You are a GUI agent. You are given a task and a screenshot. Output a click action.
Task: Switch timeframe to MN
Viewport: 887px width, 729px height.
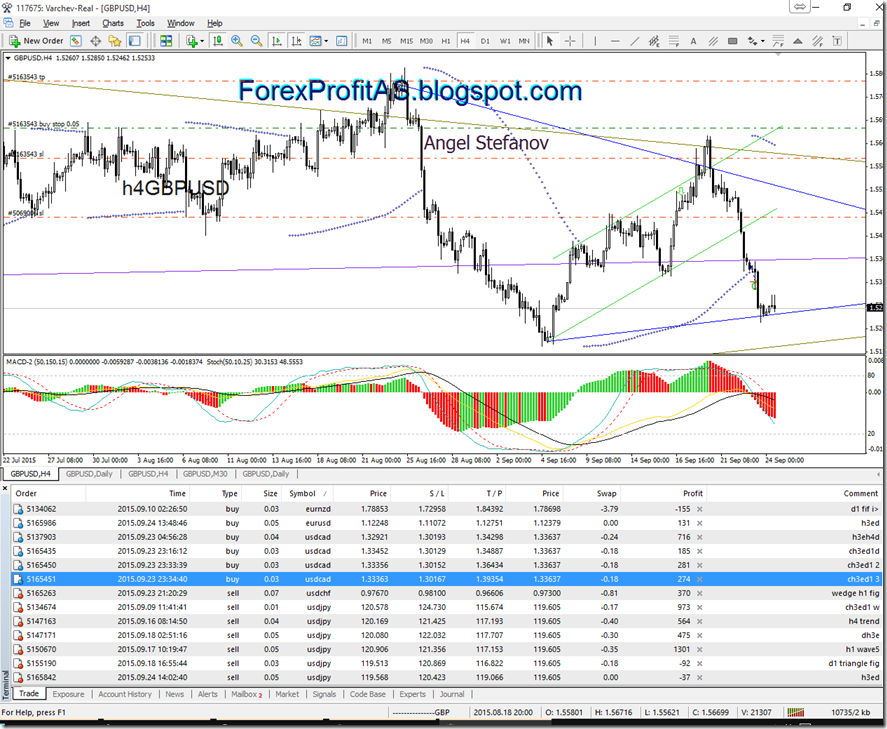(524, 41)
